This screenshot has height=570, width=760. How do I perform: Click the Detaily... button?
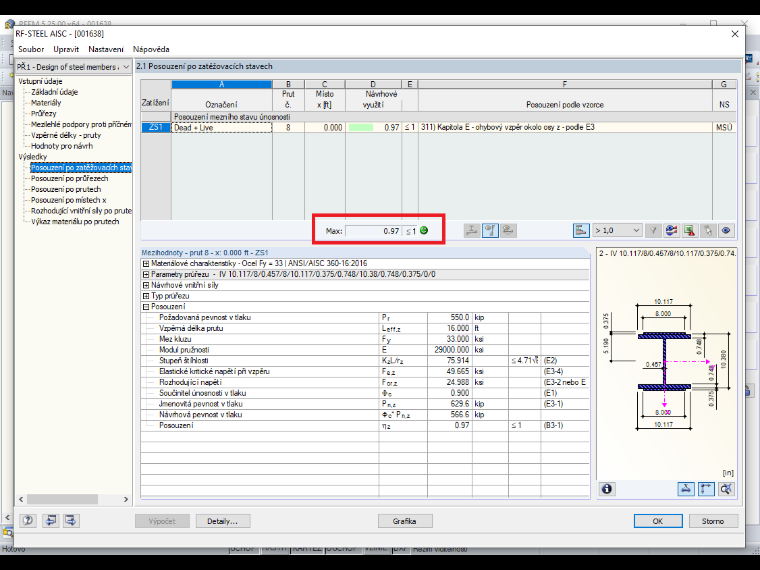(x=222, y=521)
